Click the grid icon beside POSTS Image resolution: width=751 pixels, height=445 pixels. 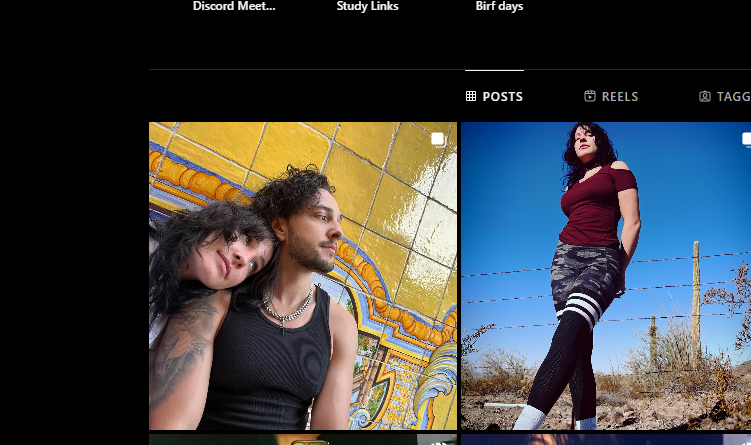click(x=471, y=96)
